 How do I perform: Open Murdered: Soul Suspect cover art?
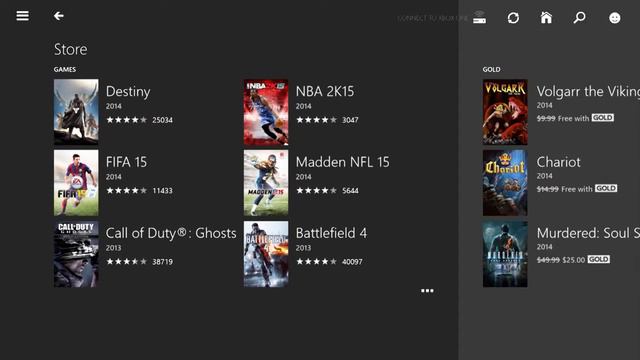pos(505,254)
